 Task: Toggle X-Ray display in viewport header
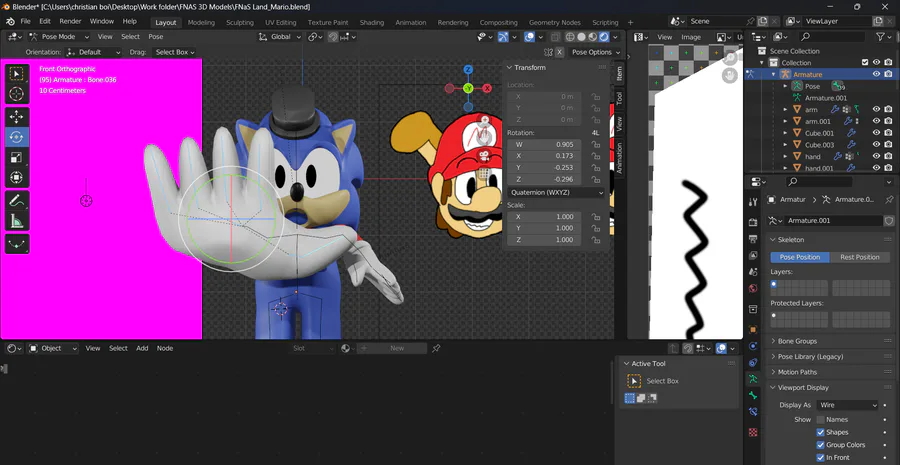(x=555, y=37)
